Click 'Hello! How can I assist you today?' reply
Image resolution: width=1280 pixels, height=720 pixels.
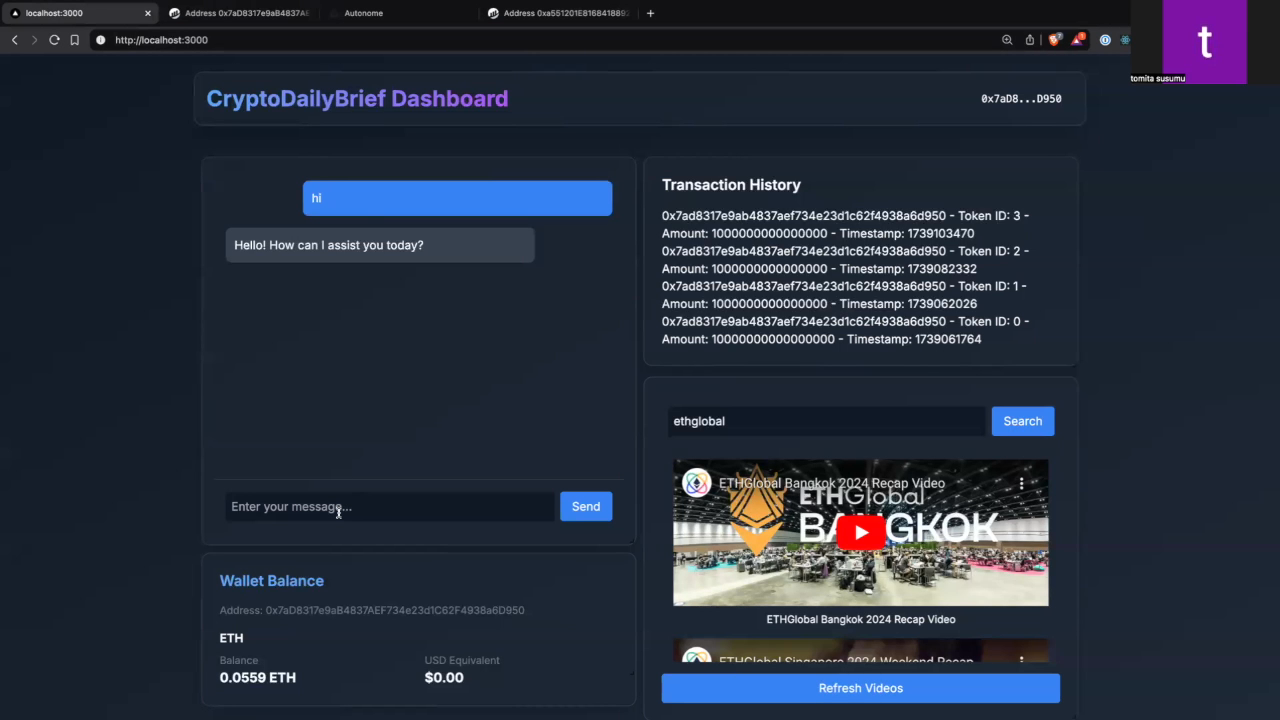pos(380,245)
